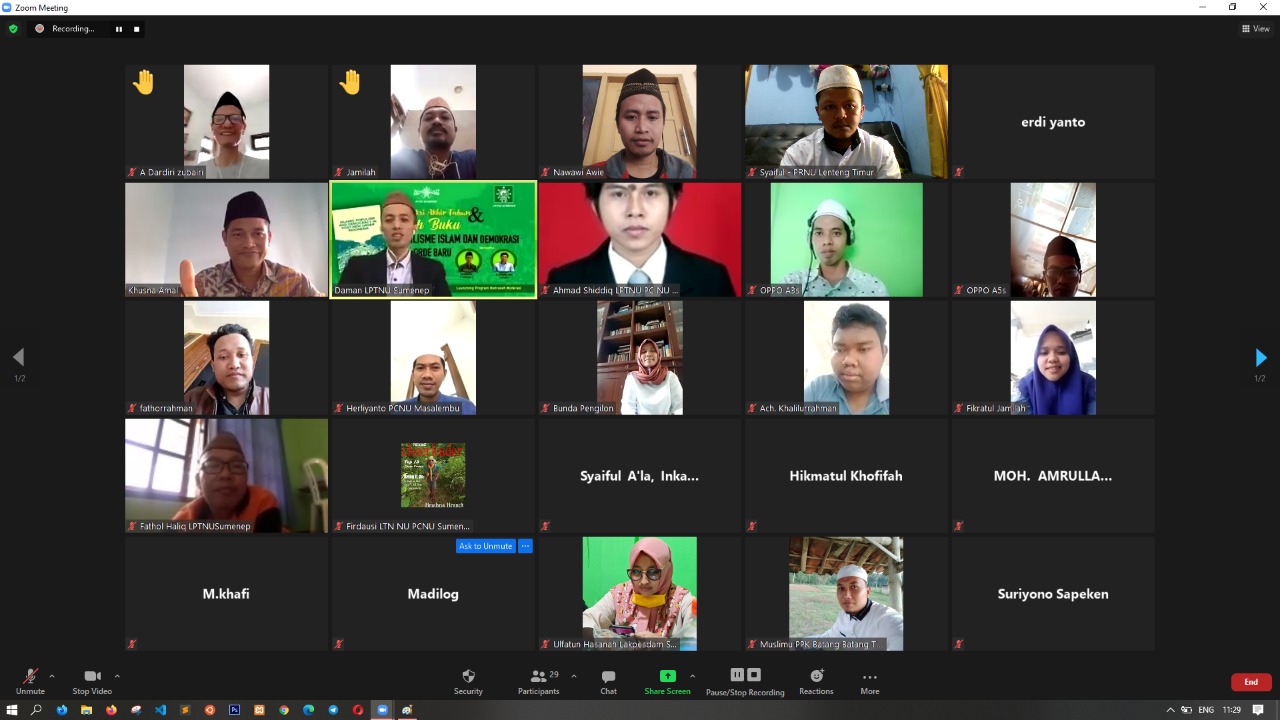Open options menu beside Ask to Unmute
This screenshot has height=720, width=1280.
(x=525, y=546)
